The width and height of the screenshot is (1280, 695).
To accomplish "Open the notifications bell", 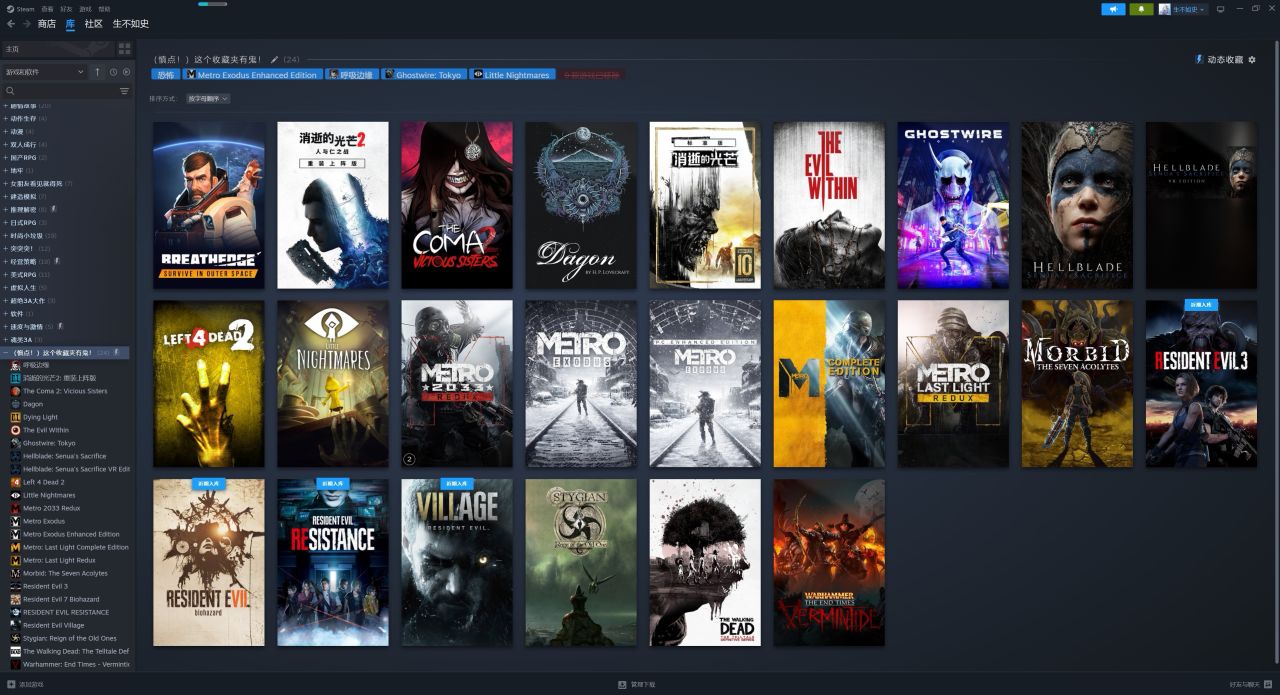I will click(1141, 9).
